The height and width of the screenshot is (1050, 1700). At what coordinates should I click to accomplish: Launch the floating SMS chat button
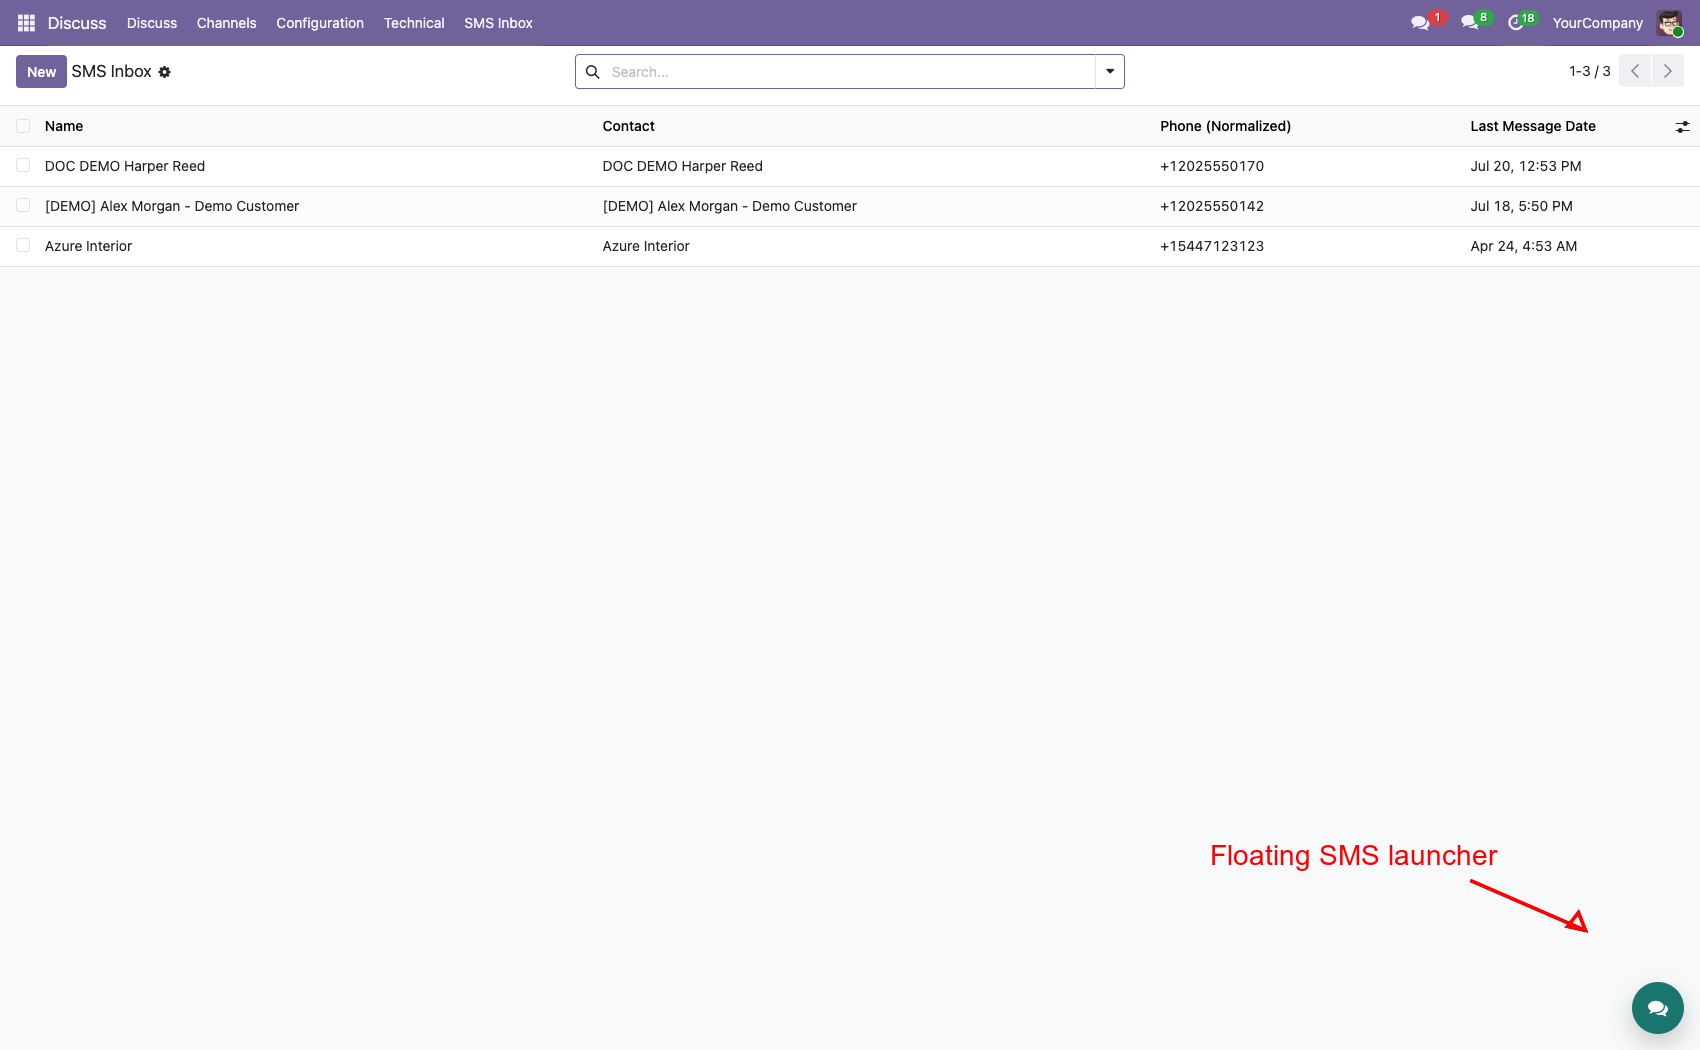point(1658,1008)
